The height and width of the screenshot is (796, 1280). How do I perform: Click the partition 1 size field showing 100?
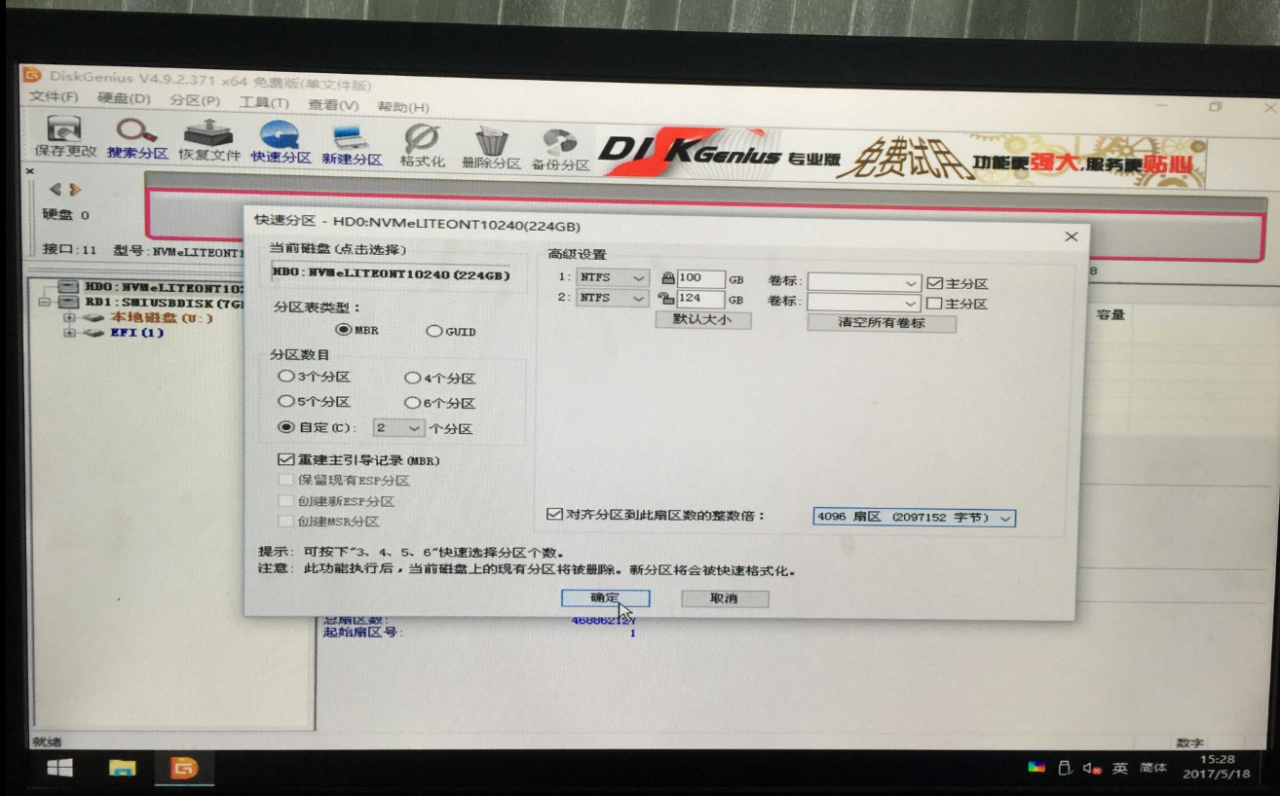700,278
